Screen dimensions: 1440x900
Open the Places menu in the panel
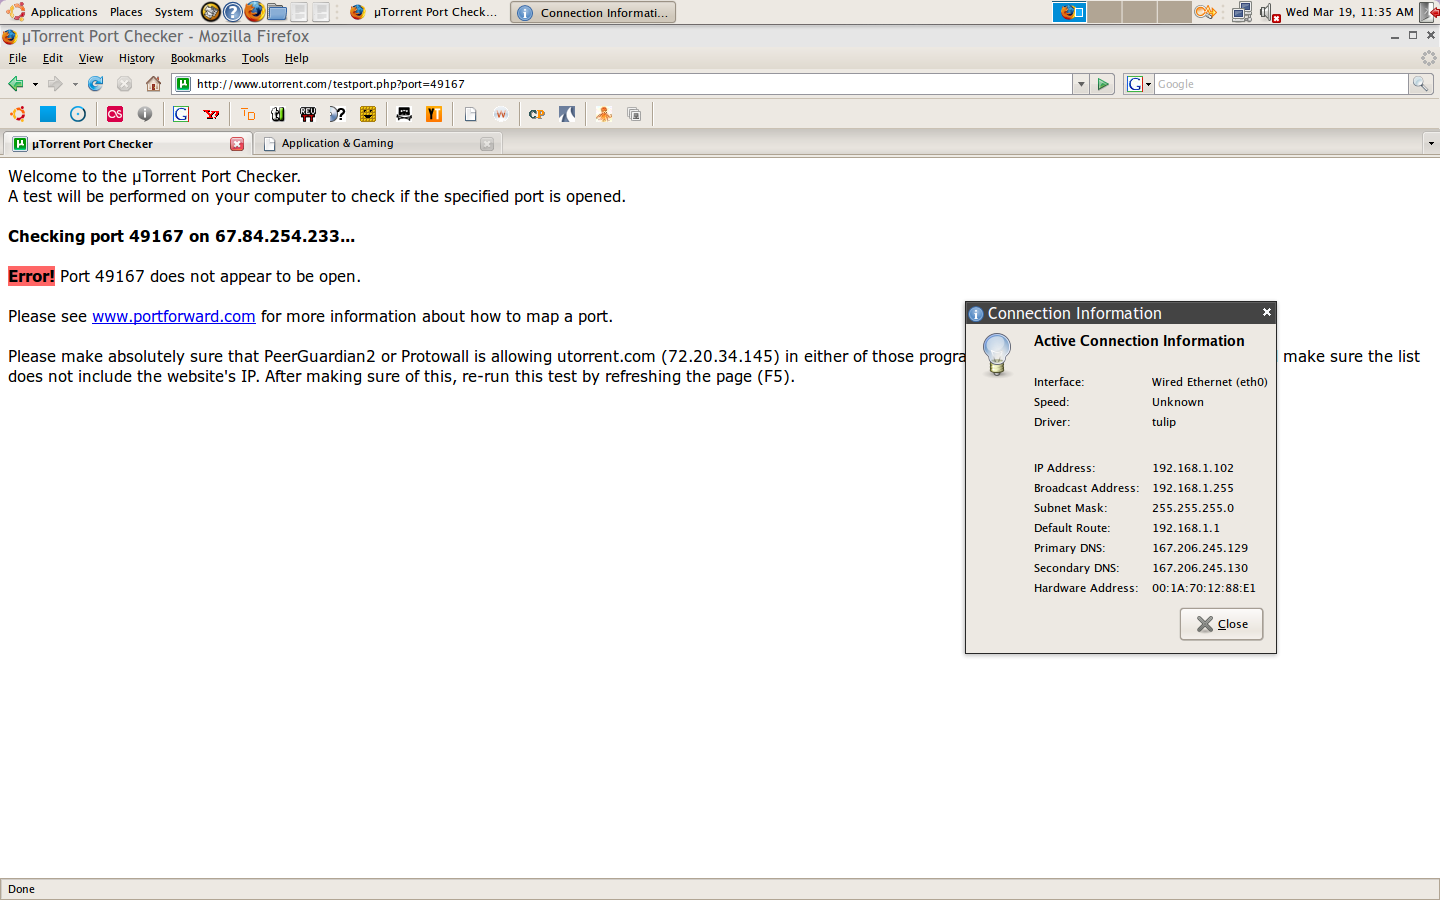(126, 12)
